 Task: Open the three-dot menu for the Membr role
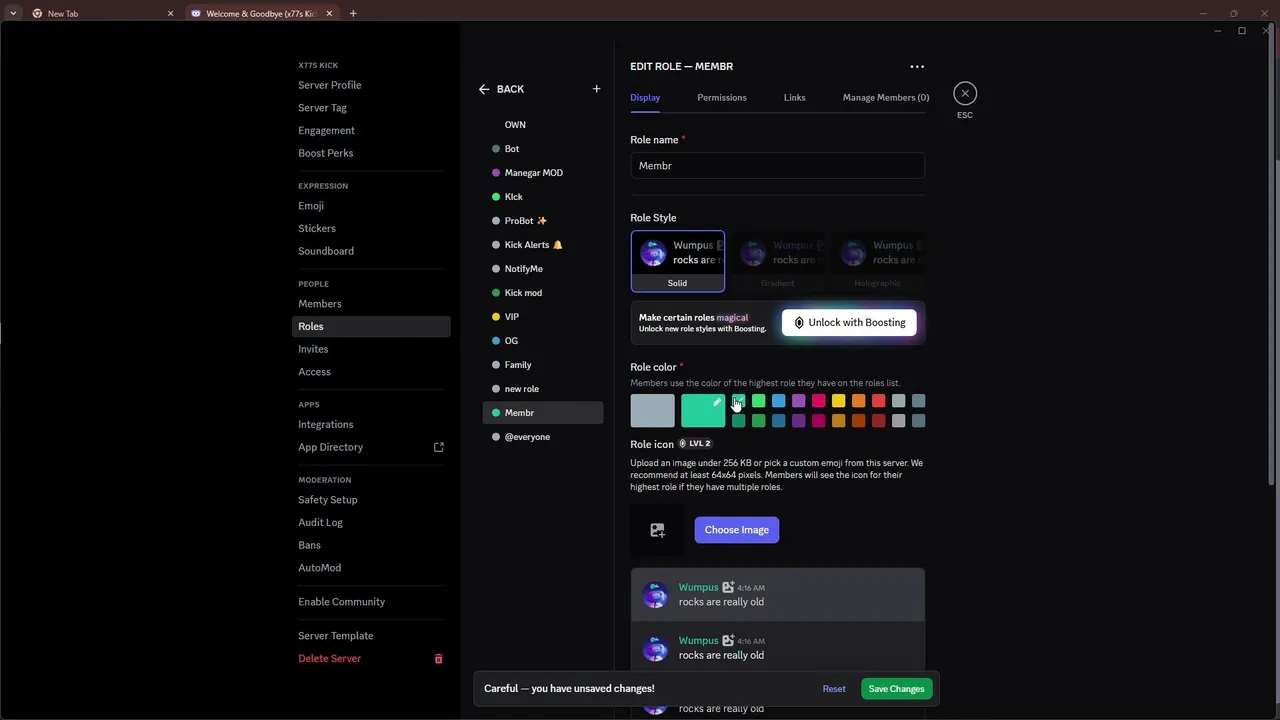pyautogui.click(x=917, y=66)
